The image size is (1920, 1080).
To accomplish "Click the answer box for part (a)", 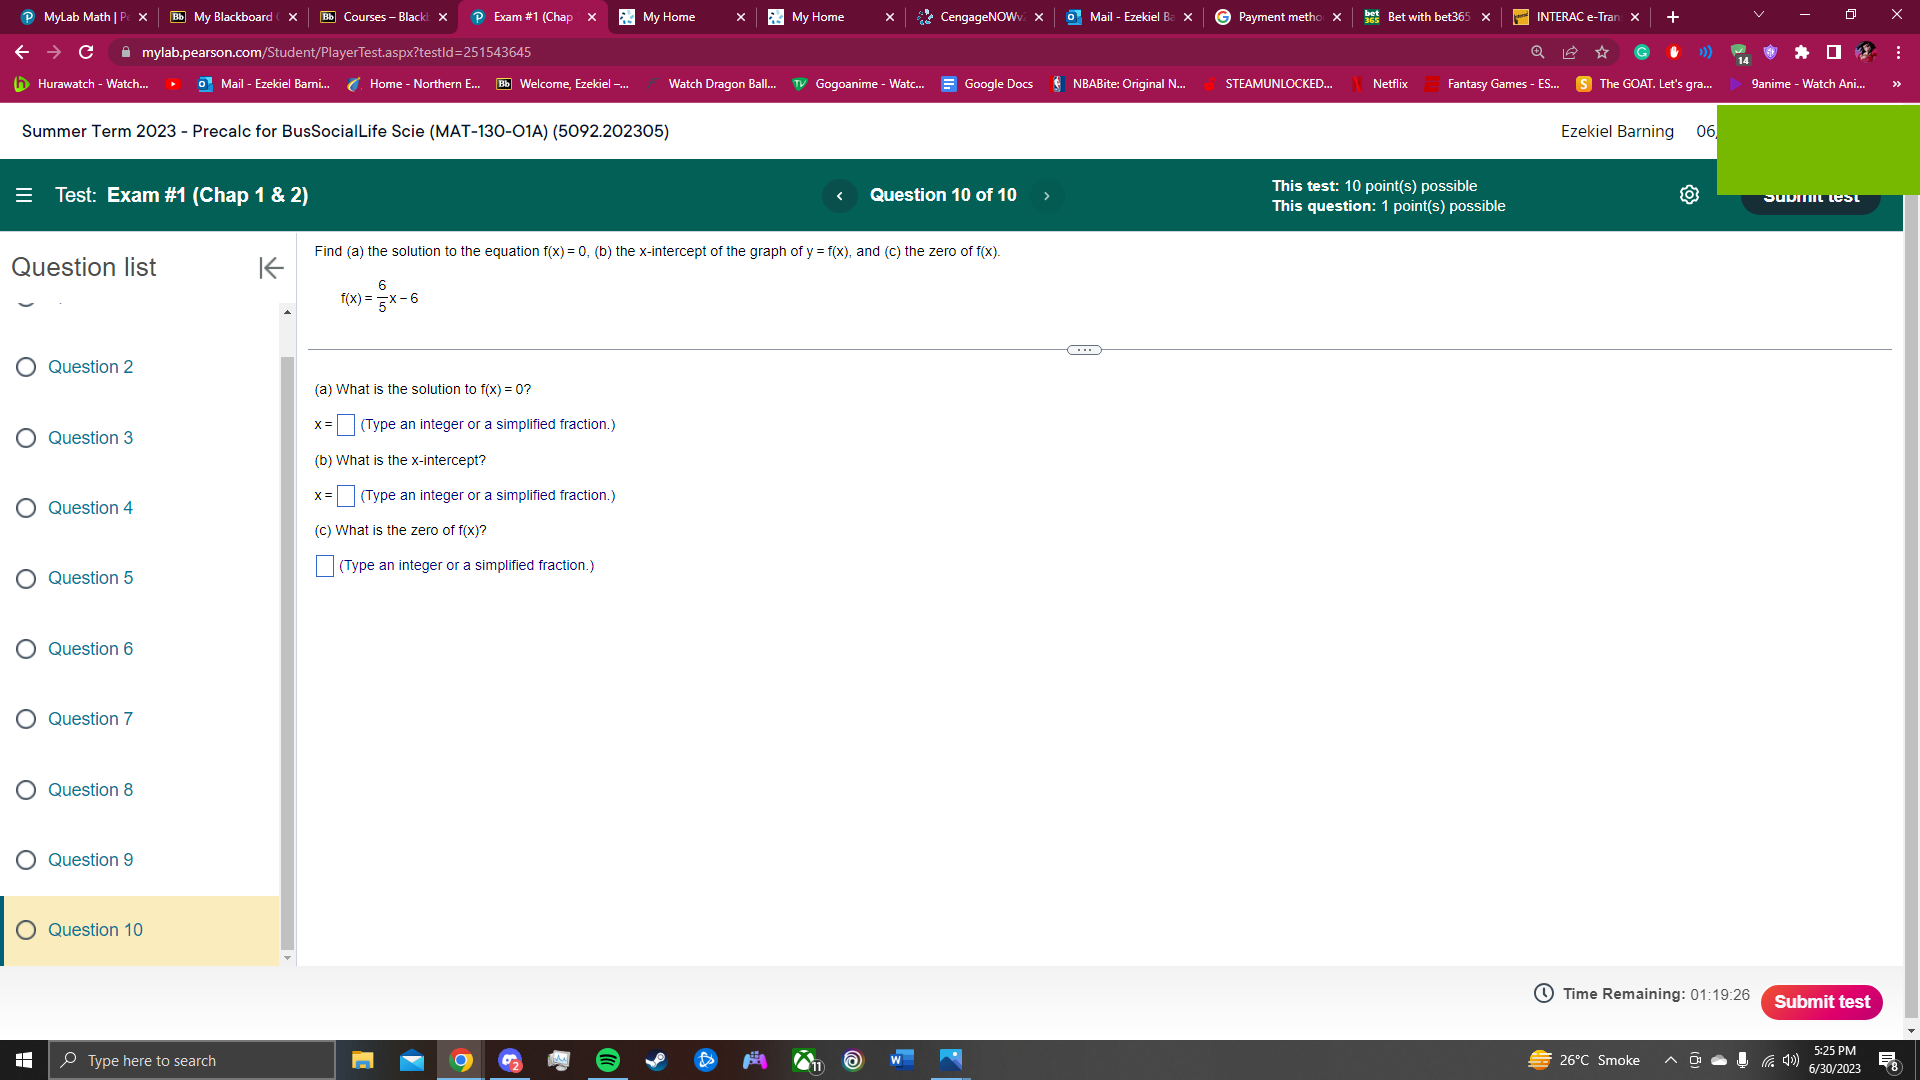I will (x=346, y=425).
